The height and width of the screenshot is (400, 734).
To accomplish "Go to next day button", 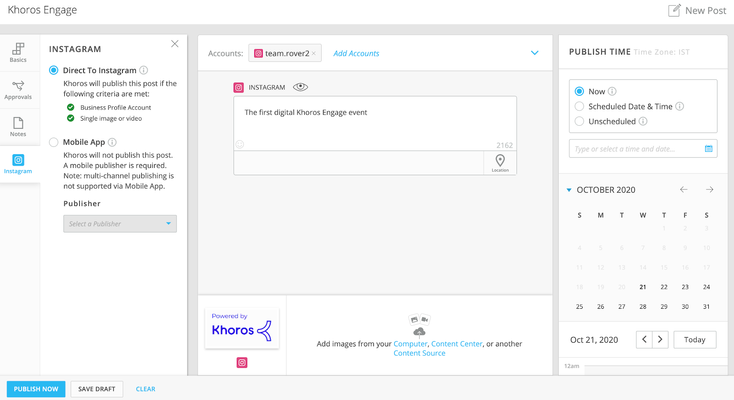I will [x=660, y=340].
